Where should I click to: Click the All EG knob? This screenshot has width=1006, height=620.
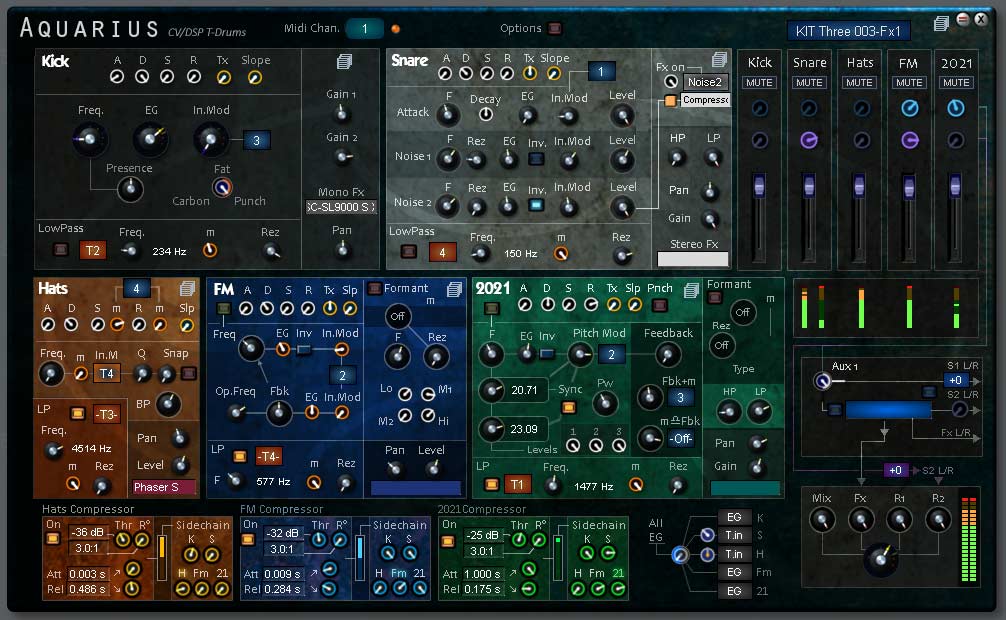pos(680,555)
